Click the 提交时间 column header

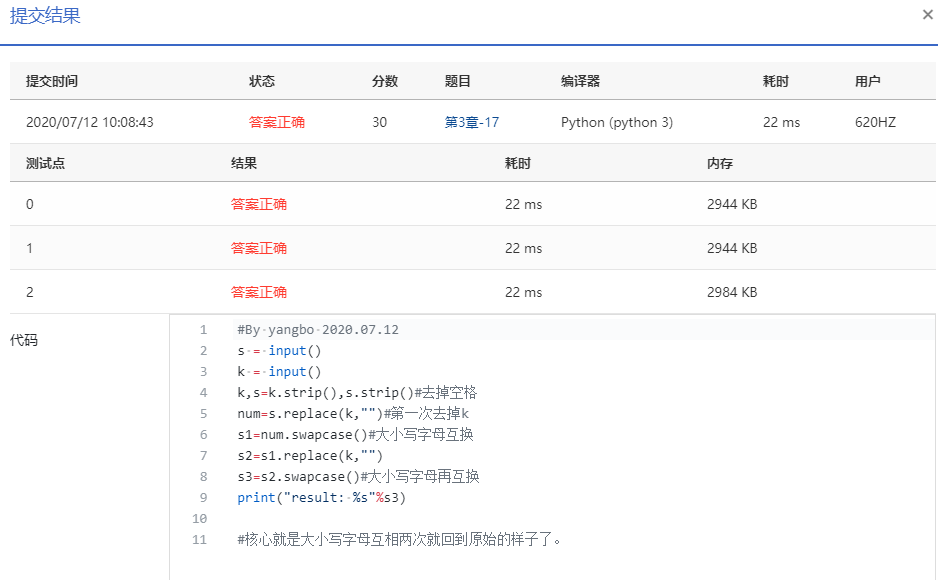pos(52,81)
